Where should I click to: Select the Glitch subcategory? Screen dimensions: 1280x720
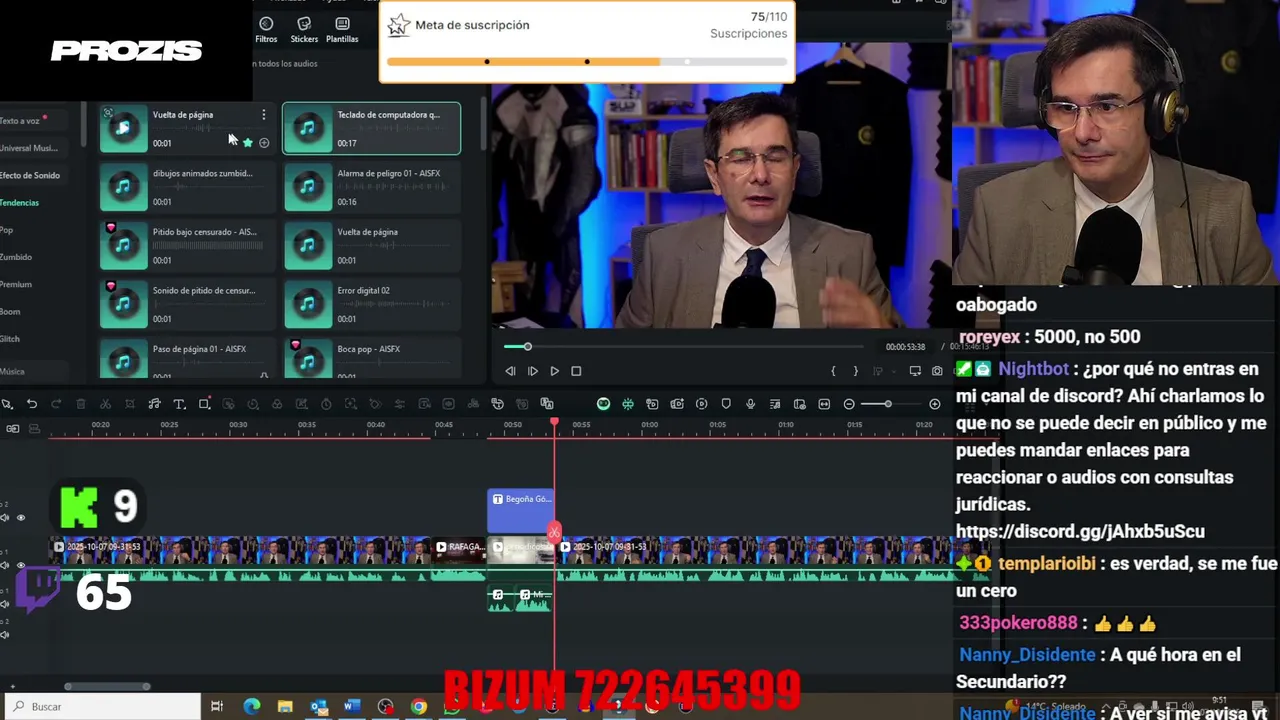point(10,339)
